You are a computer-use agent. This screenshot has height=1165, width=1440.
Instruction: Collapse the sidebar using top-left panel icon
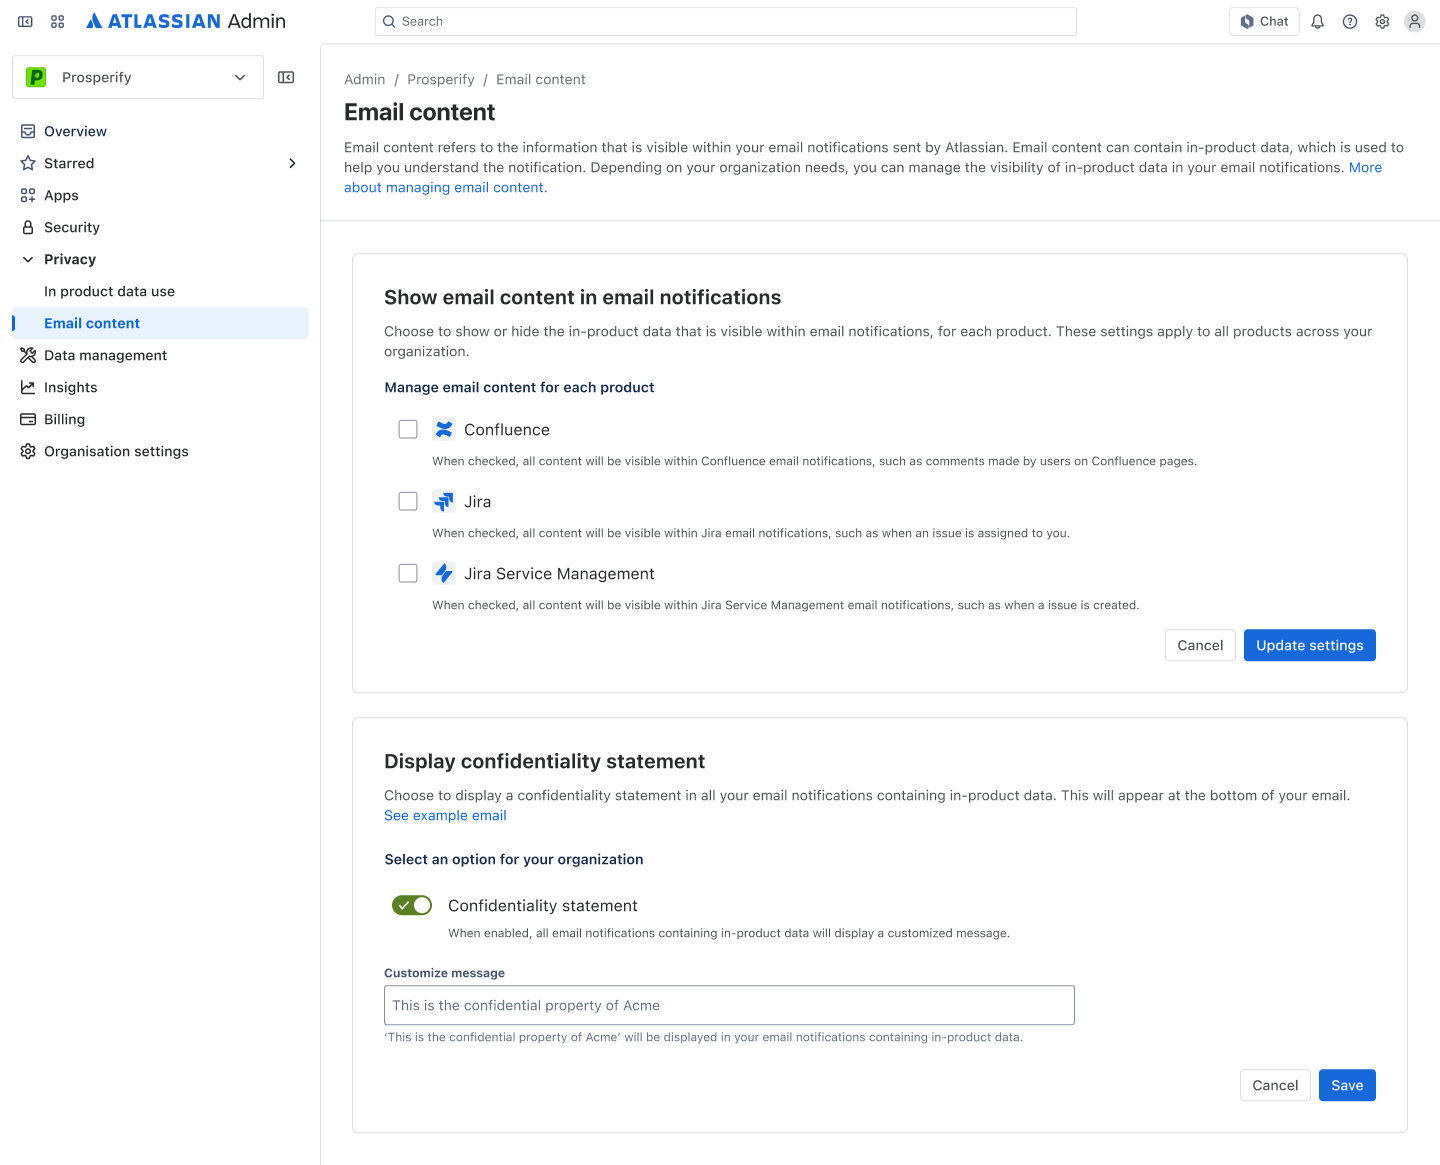(x=26, y=21)
